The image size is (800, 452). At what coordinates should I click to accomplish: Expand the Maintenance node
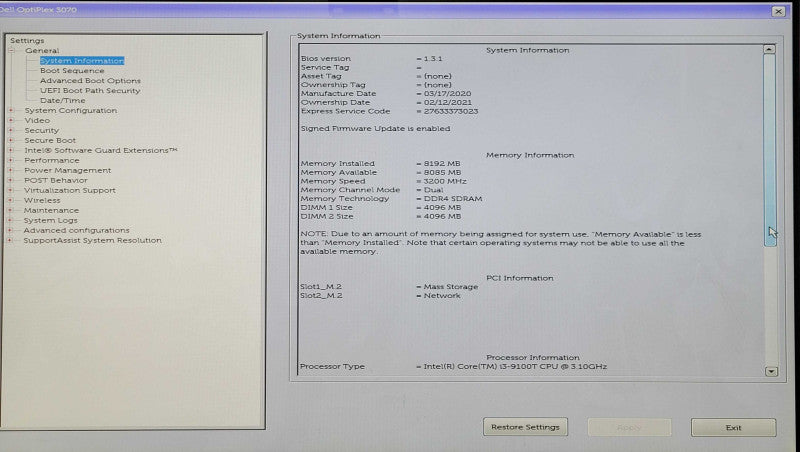pos(11,210)
